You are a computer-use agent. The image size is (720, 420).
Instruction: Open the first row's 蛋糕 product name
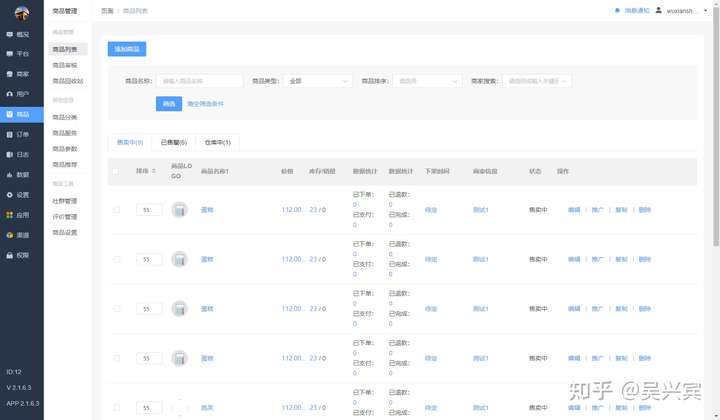[207, 210]
